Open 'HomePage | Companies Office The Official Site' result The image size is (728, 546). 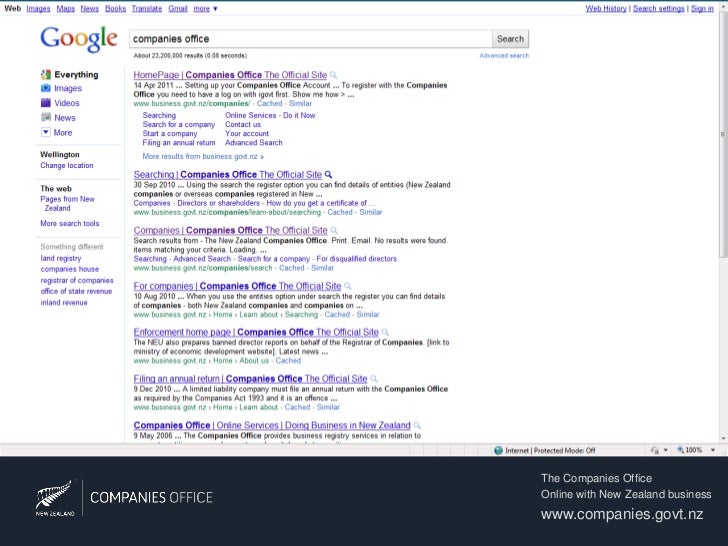tap(230, 75)
